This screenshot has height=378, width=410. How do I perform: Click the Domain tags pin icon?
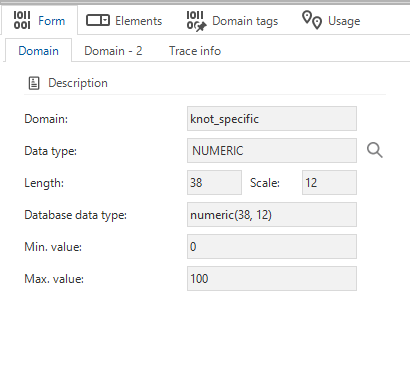coord(196,21)
